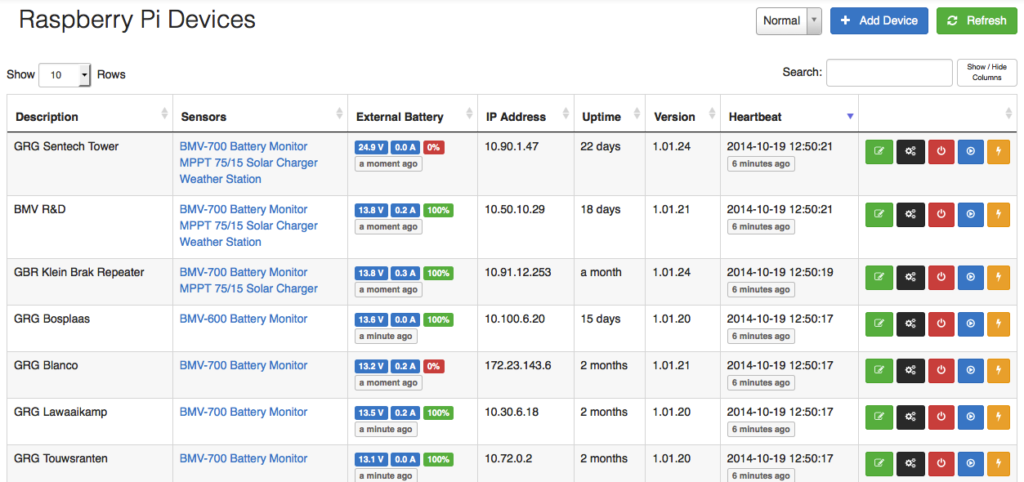Open Weather Station link for BMV R&D
The image size is (1024, 482).
(x=220, y=242)
